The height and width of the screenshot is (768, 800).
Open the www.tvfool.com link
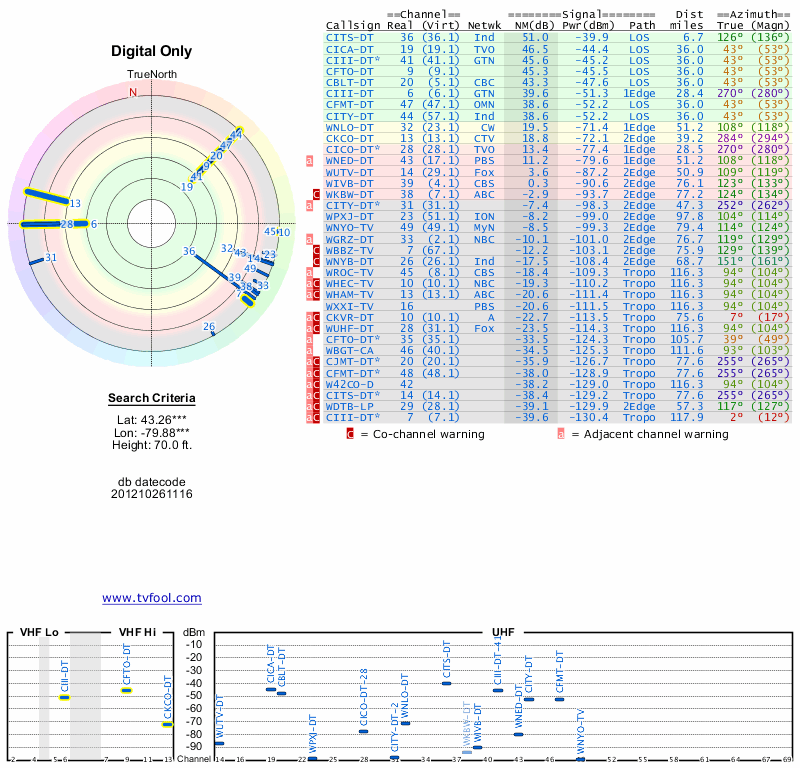click(x=152, y=598)
